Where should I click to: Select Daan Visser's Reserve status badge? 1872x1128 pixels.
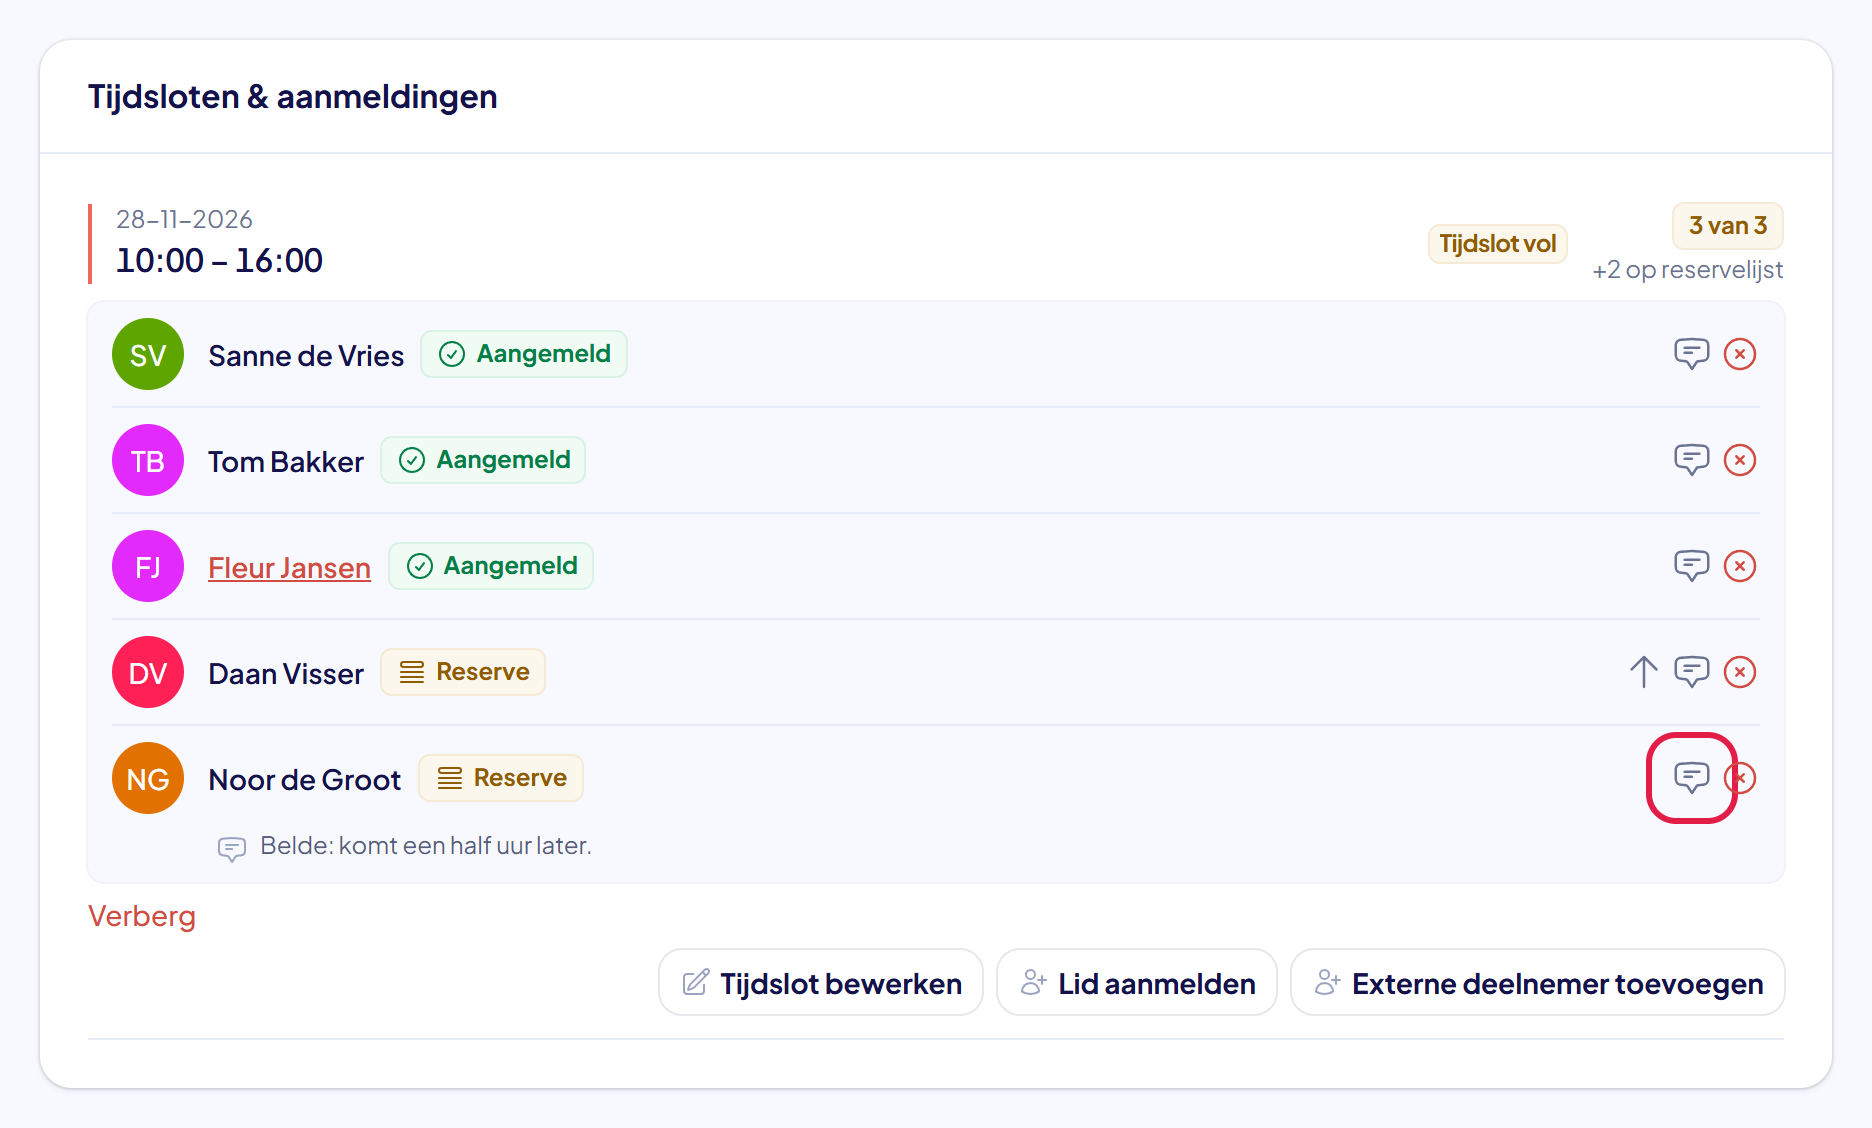coord(463,672)
